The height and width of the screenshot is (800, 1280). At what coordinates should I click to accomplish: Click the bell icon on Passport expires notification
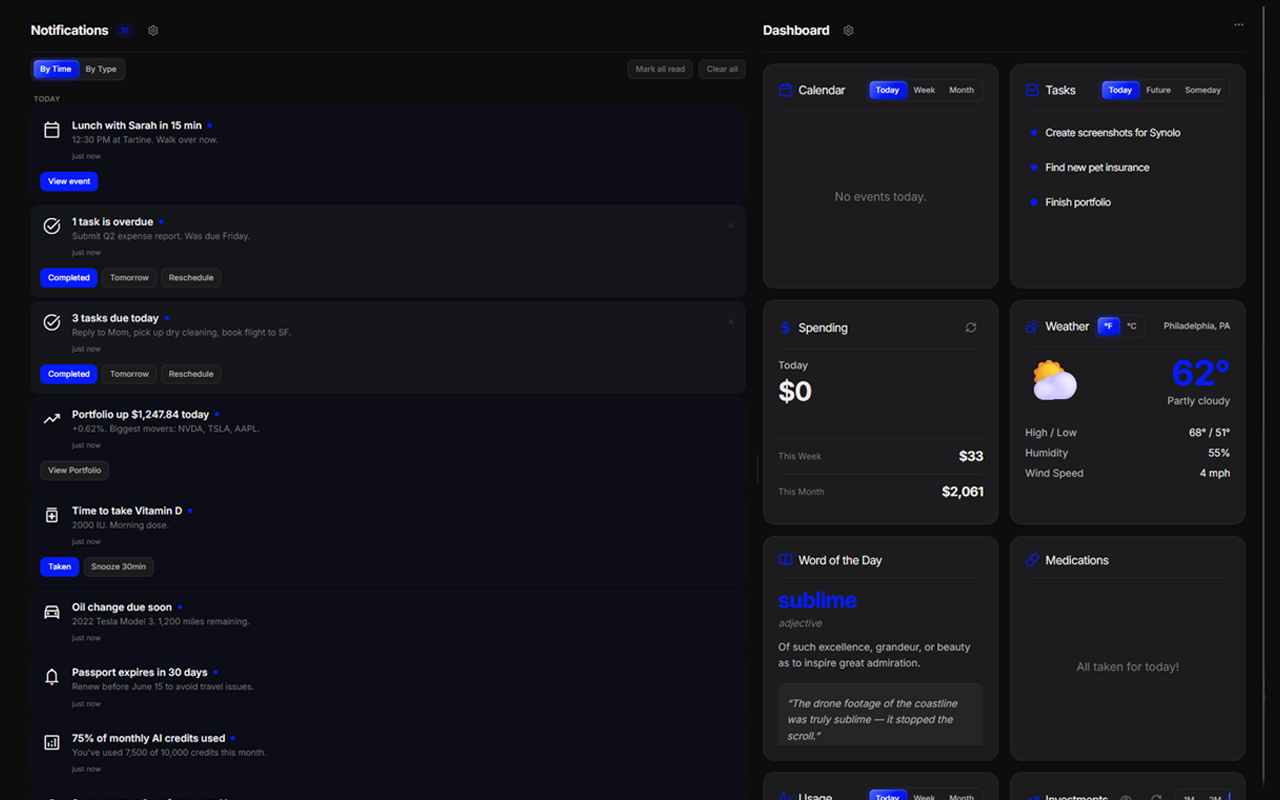point(52,677)
